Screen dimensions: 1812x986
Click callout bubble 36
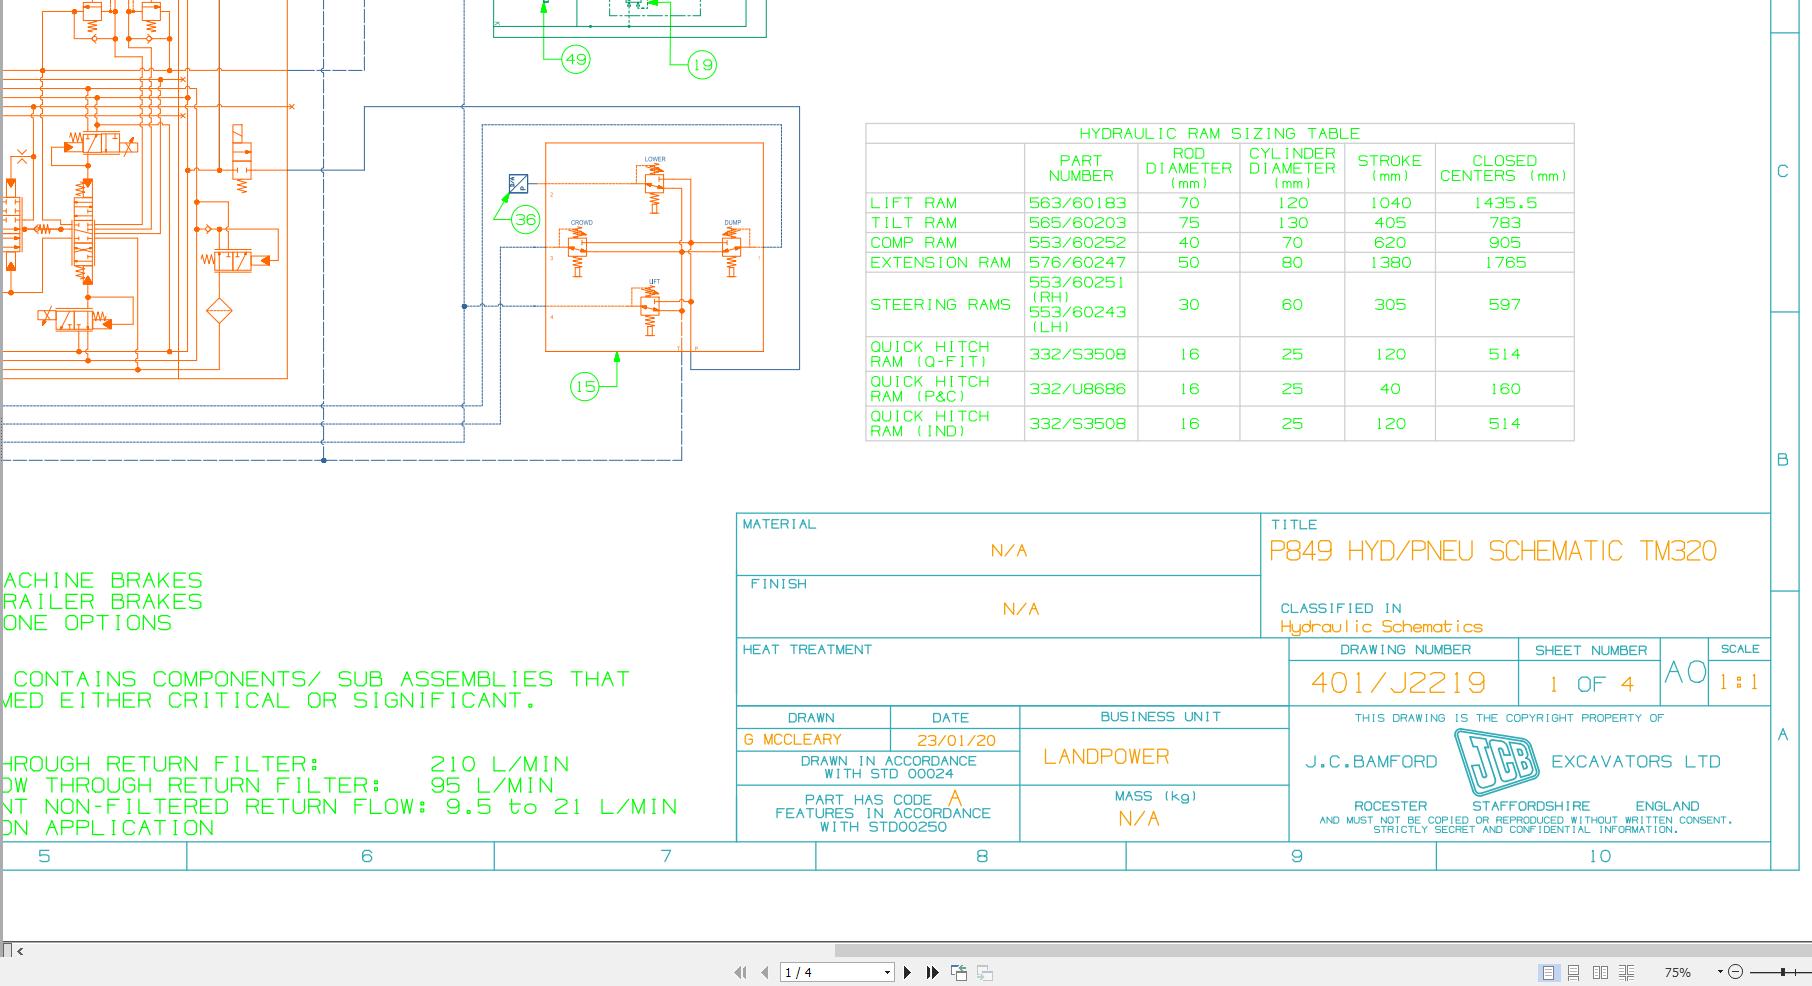525,219
